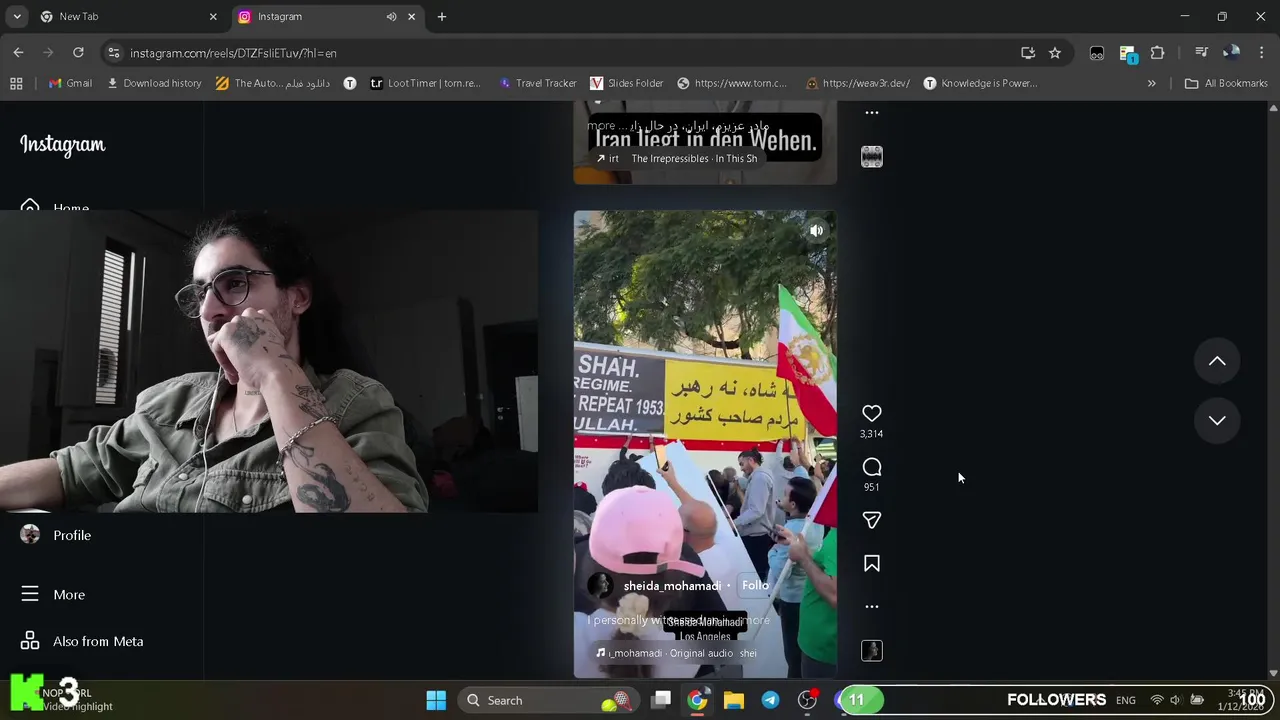Open Telegram from the taskbar
This screenshot has height=720, width=1280.
point(770,700)
